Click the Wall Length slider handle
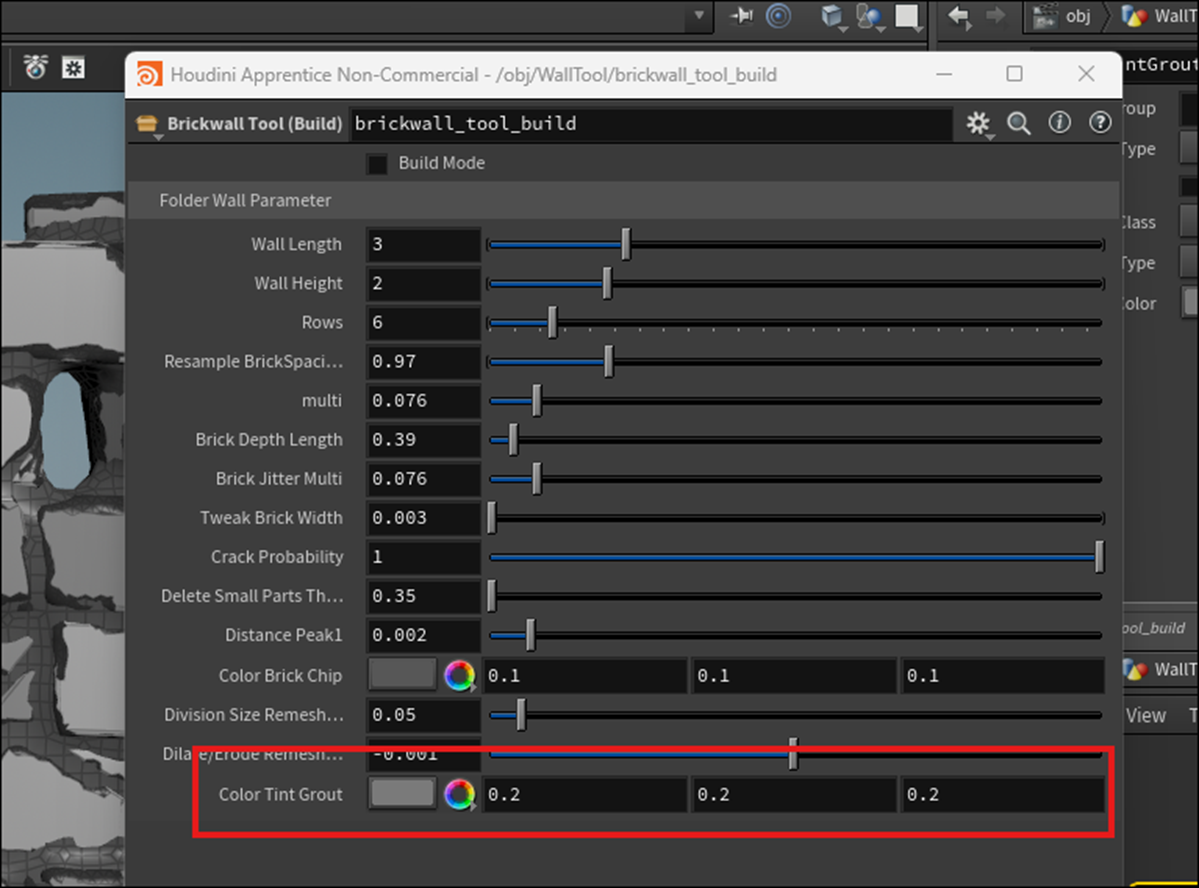 (x=625, y=244)
